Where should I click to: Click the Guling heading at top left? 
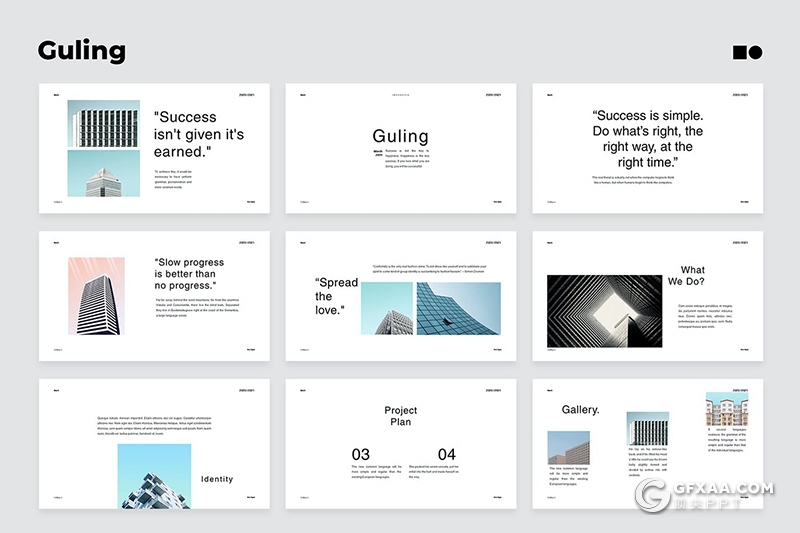(x=82, y=51)
